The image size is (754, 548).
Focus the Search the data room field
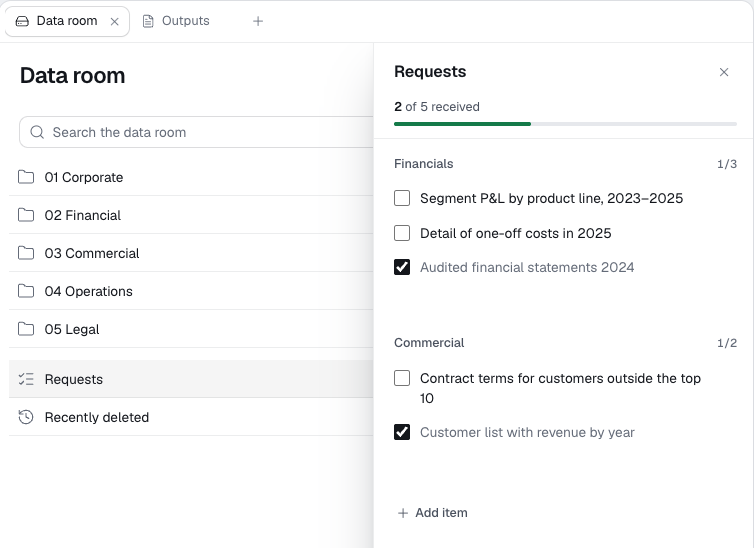click(x=196, y=132)
